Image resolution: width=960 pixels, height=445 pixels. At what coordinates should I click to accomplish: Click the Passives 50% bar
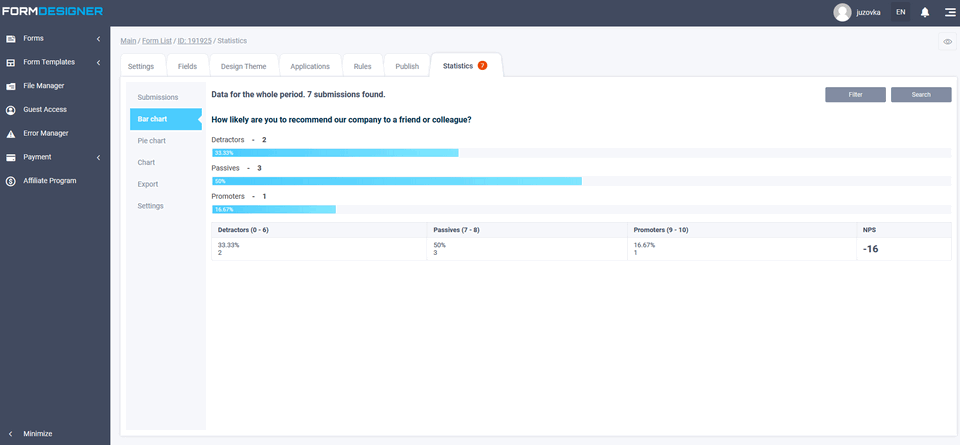(x=397, y=181)
